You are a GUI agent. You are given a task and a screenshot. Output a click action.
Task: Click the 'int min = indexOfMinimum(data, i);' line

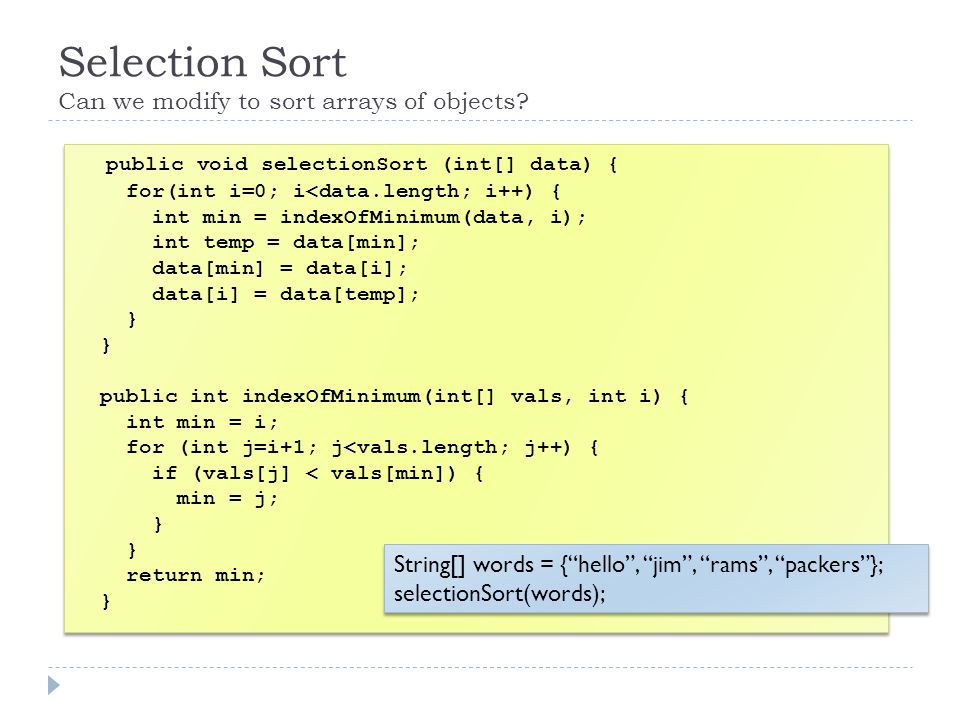369,217
